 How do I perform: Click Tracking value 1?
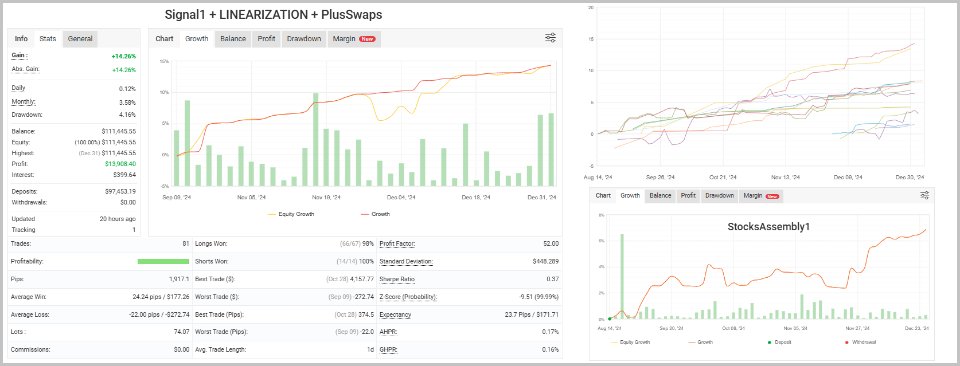point(134,230)
